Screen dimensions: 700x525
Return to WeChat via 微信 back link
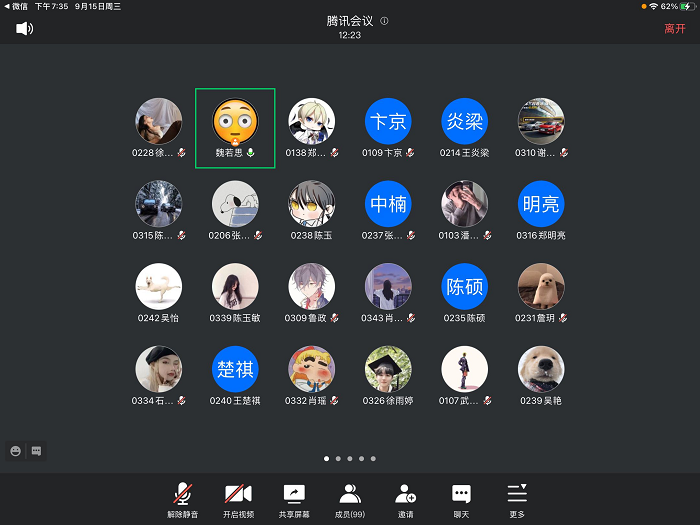coord(15,6)
